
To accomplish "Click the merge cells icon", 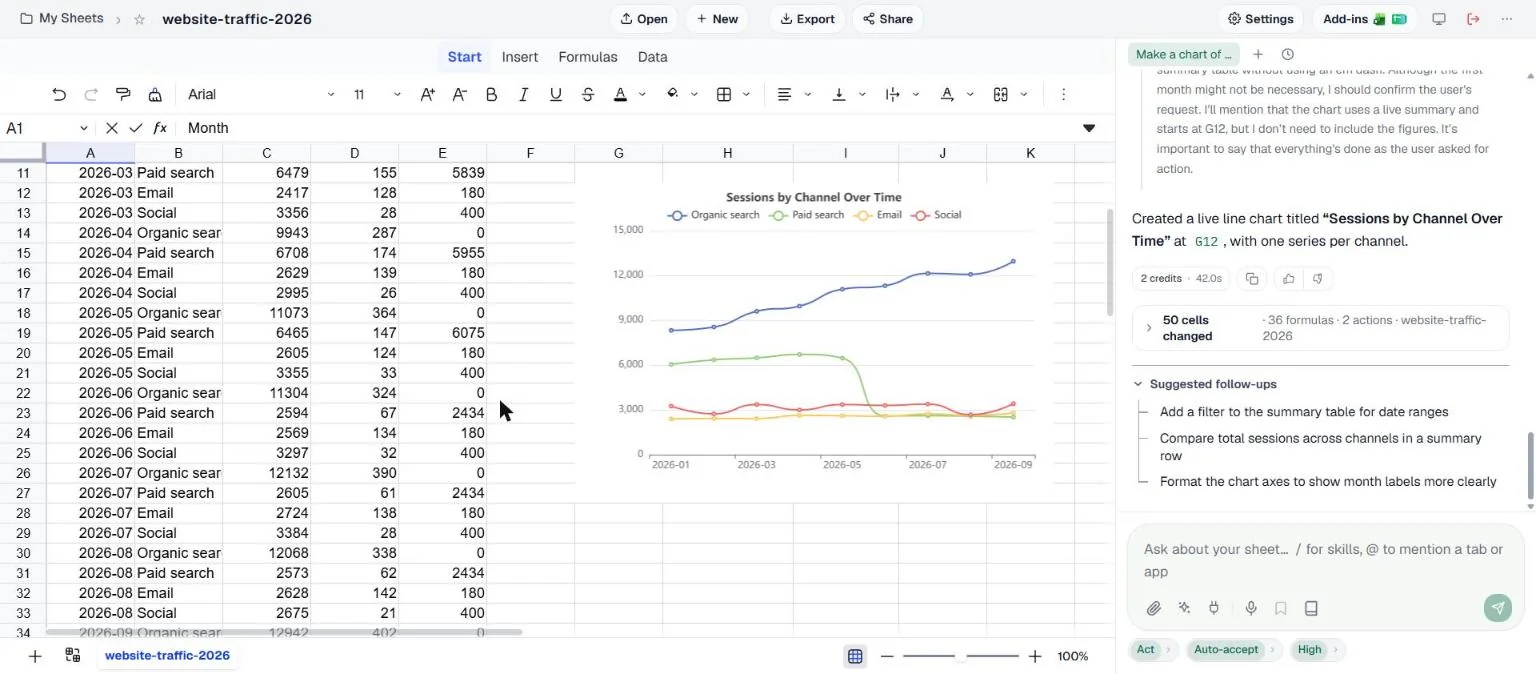I will 1000,94.
